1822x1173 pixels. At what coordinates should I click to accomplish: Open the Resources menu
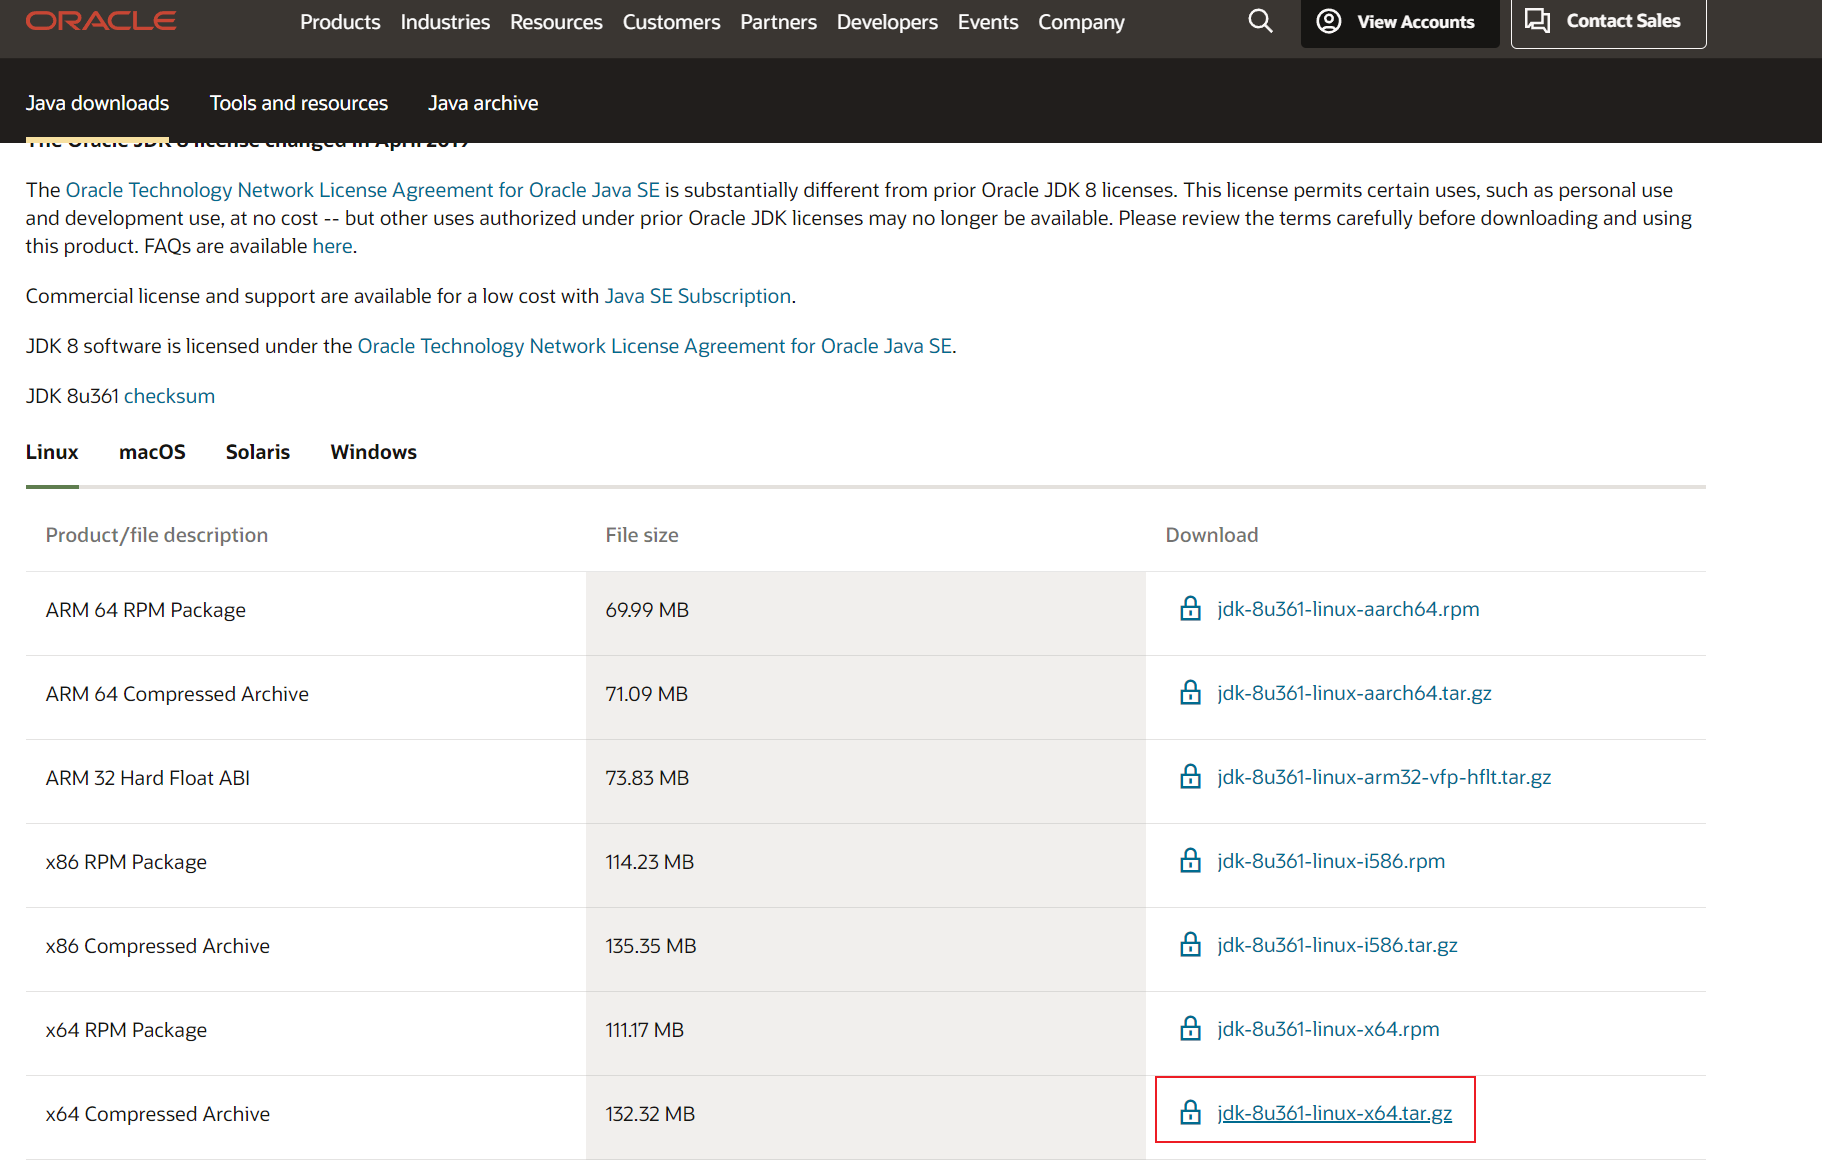coord(556,22)
